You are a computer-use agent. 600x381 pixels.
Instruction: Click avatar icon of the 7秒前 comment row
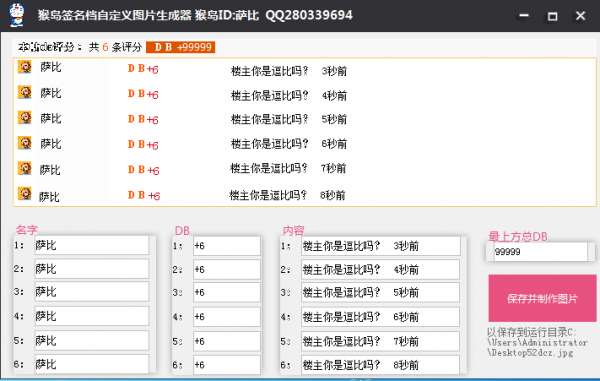[25, 168]
